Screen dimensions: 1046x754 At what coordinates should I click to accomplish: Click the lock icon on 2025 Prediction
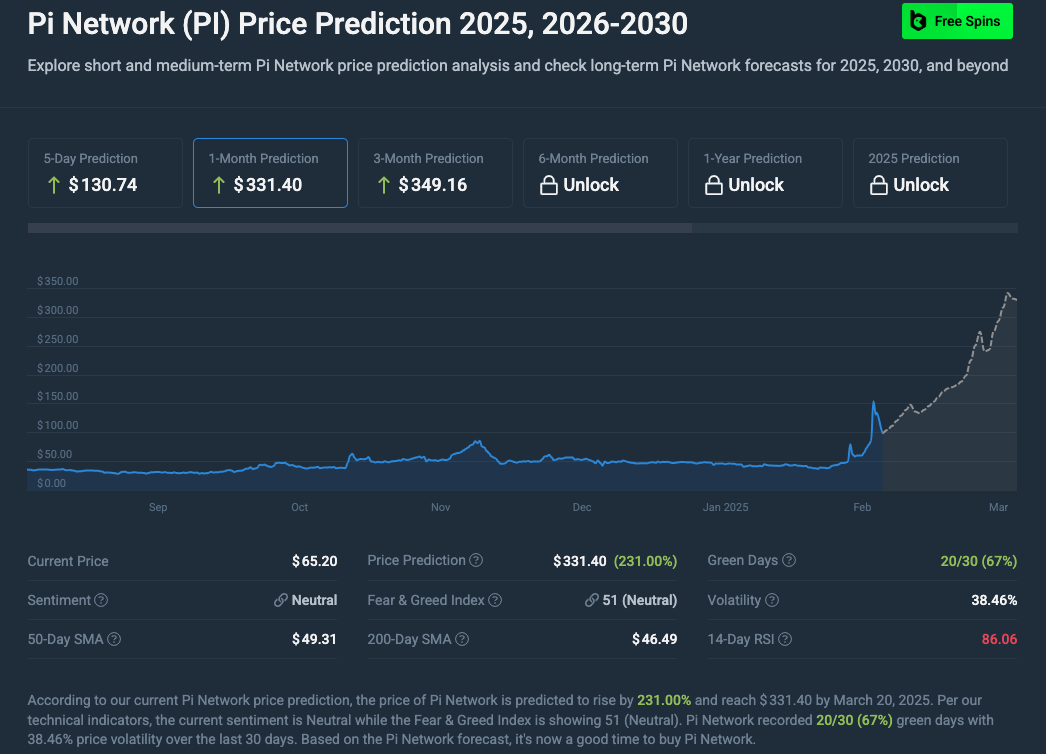[x=878, y=185]
